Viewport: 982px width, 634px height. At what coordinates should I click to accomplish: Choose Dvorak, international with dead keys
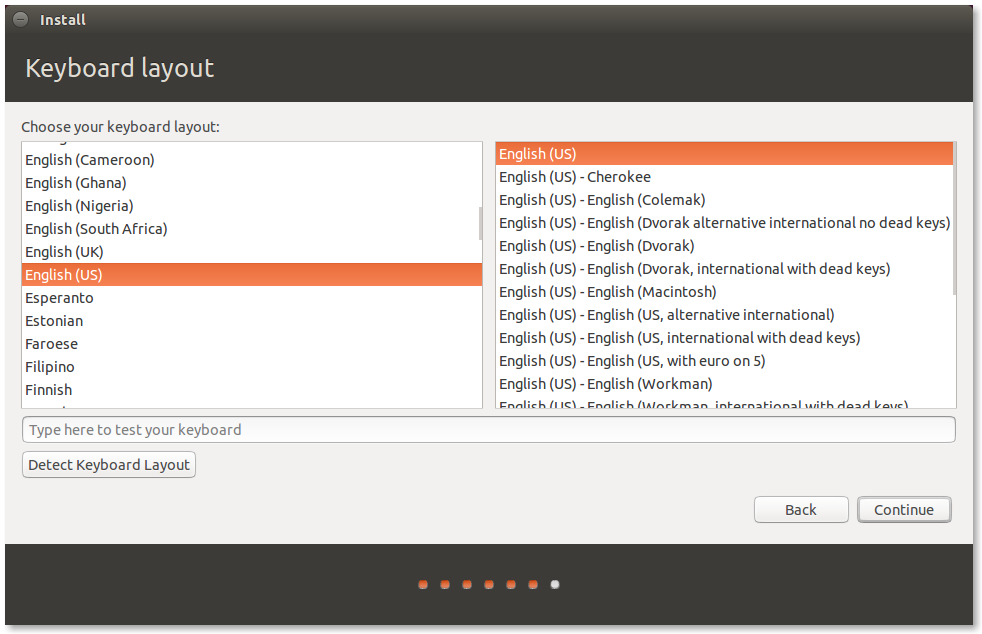[724, 269]
